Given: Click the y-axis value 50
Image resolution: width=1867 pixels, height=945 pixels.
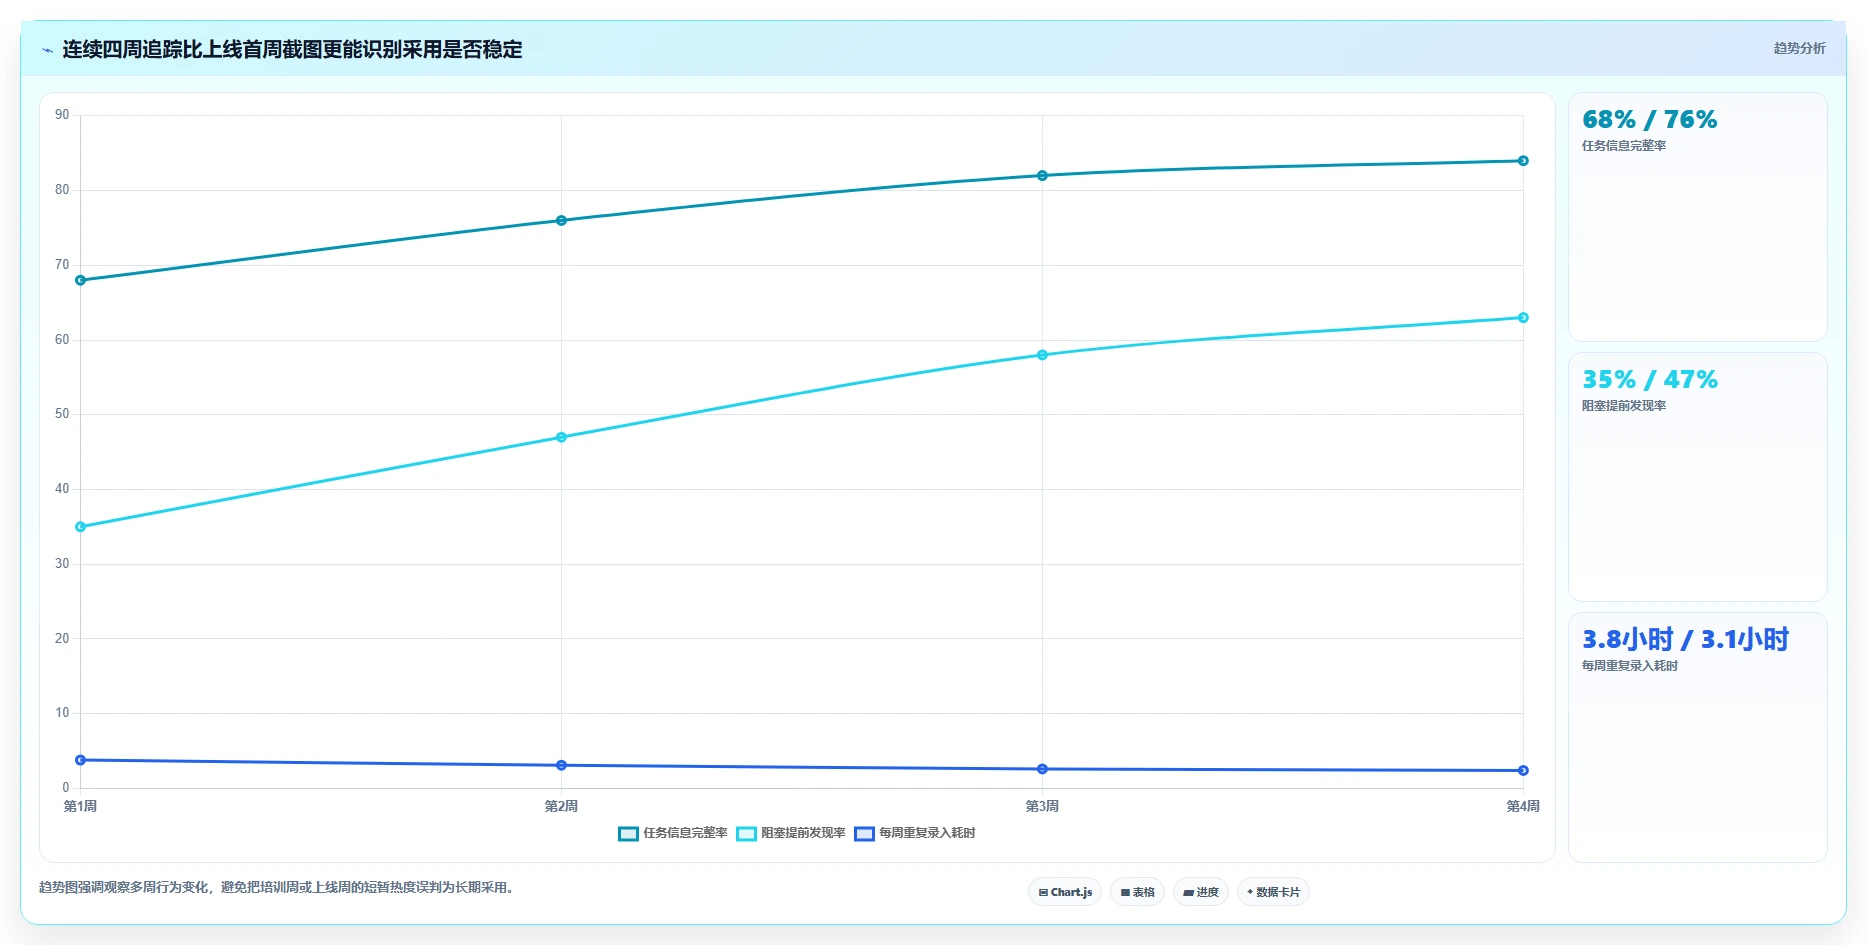Looking at the screenshot, I should coord(62,414).
